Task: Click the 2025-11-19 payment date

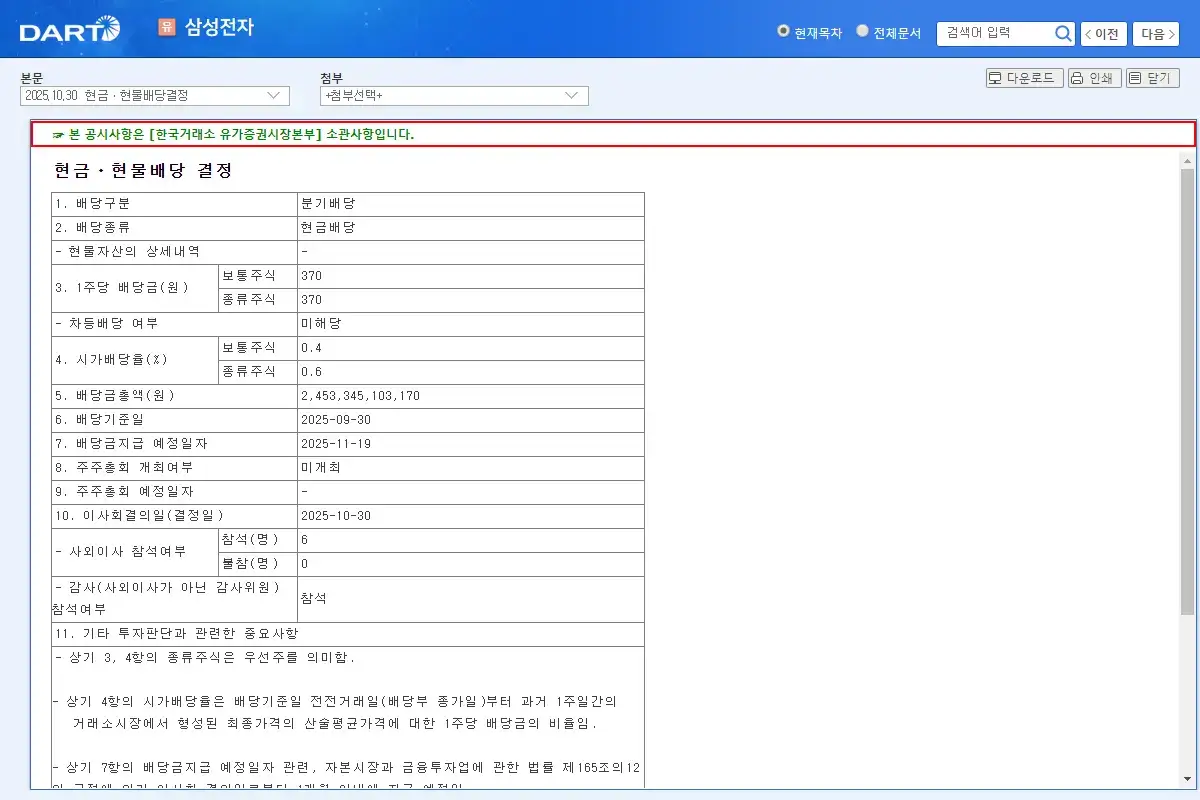Action: (336, 444)
